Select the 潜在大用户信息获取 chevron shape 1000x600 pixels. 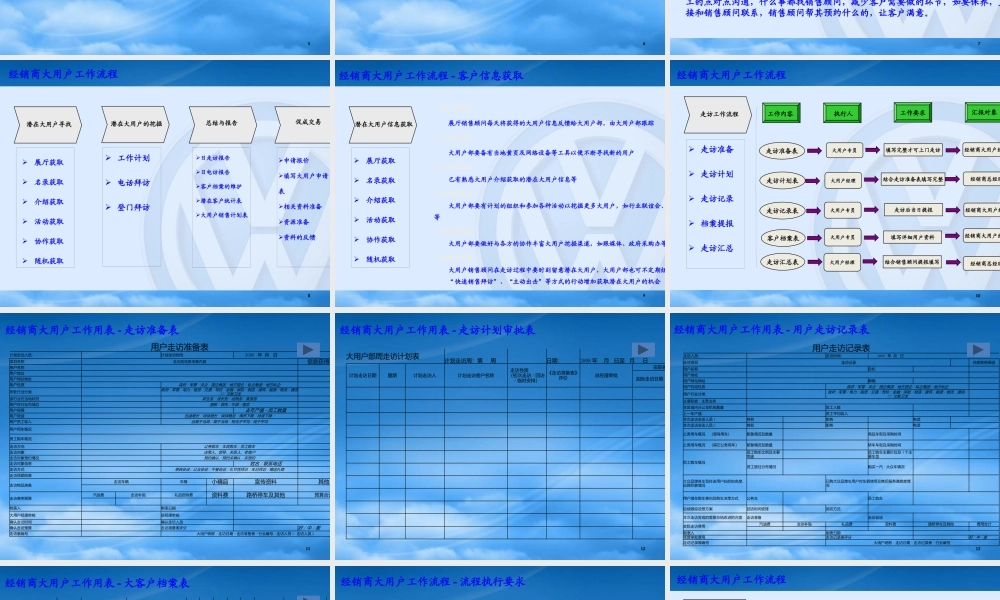pyautogui.click(x=383, y=124)
